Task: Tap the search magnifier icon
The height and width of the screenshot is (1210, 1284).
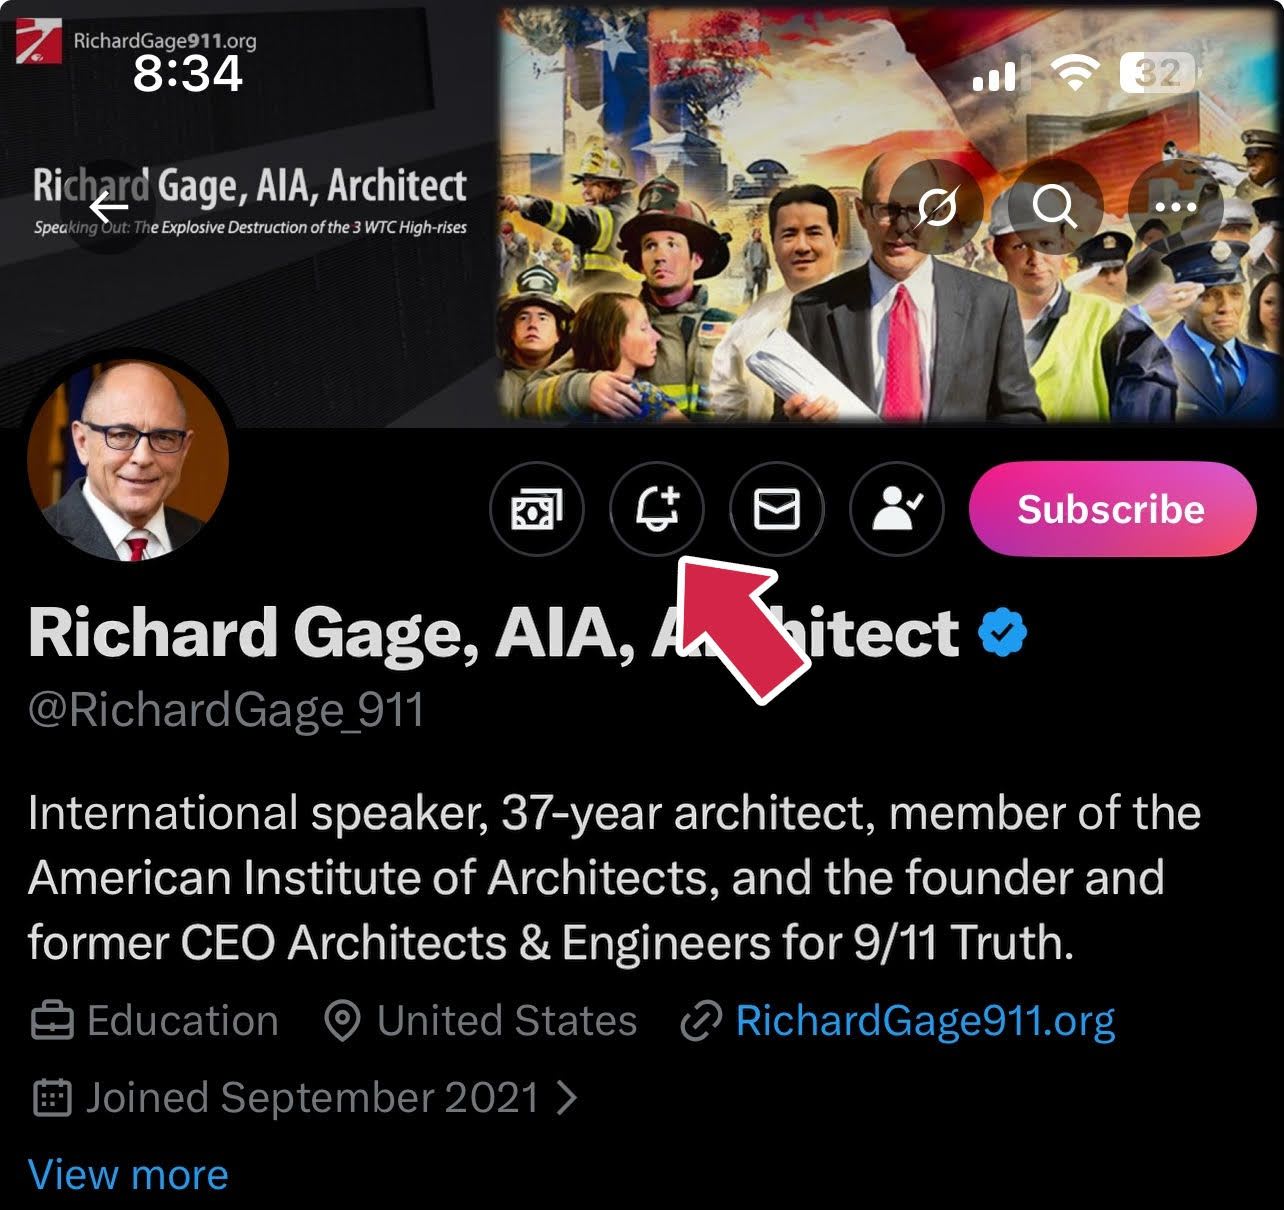Action: (x=1055, y=207)
